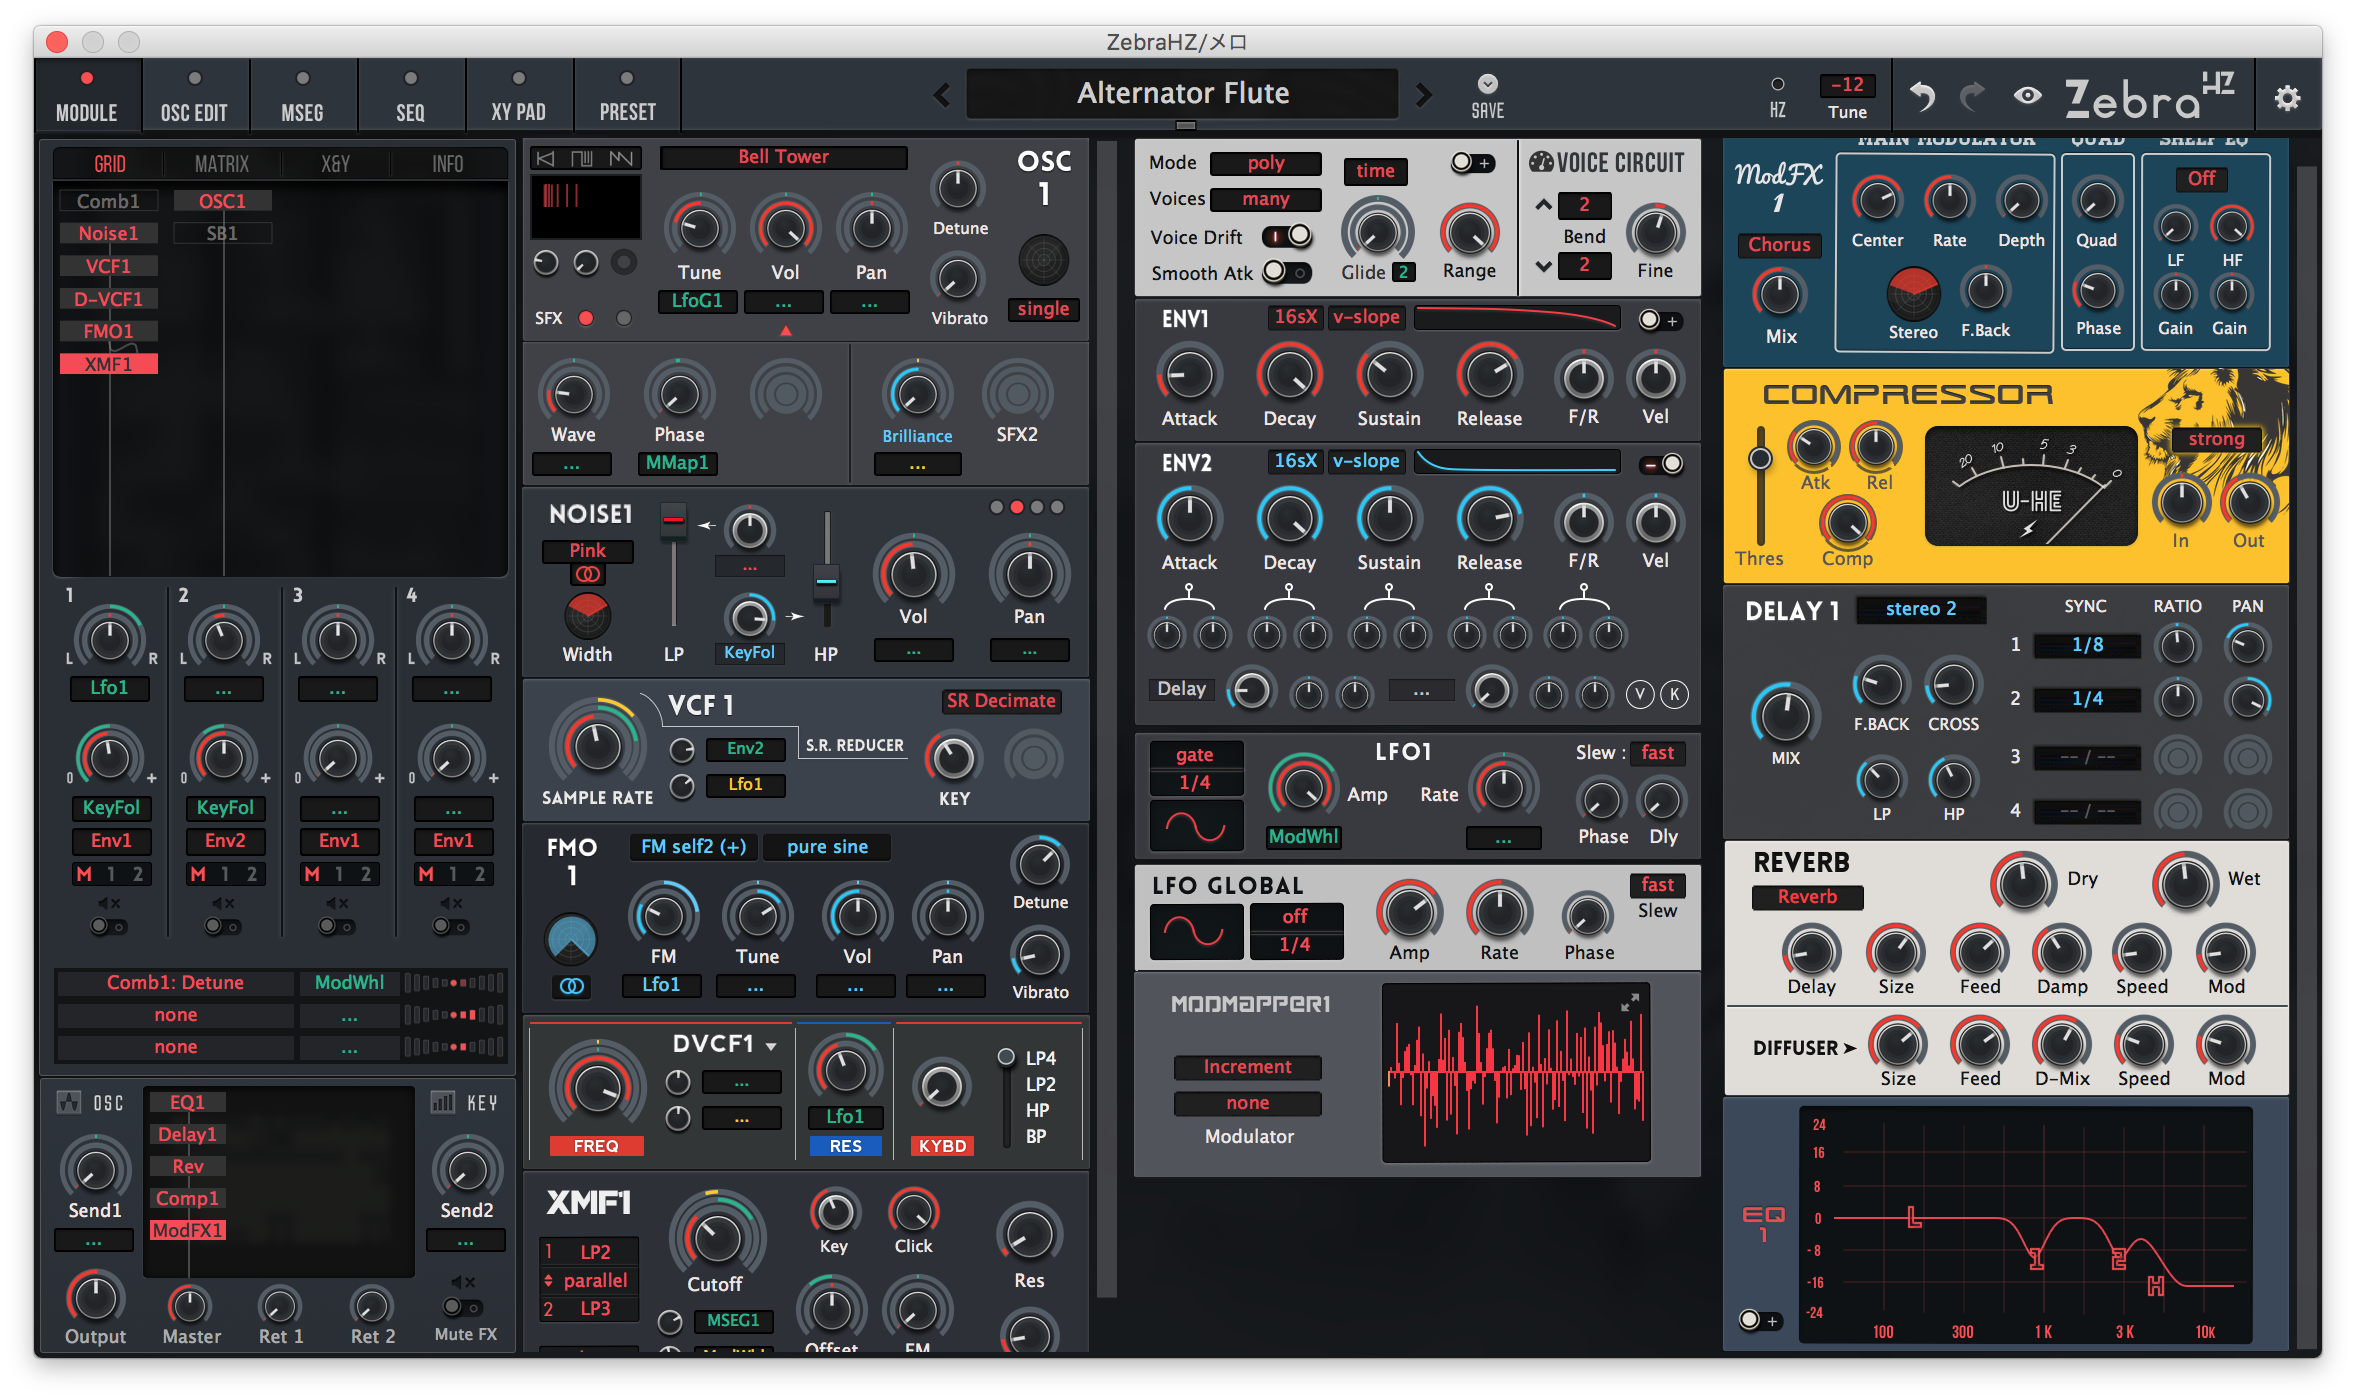
Task: Click lane 1 mute speaker icon
Action: pyautogui.click(x=109, y=904)
